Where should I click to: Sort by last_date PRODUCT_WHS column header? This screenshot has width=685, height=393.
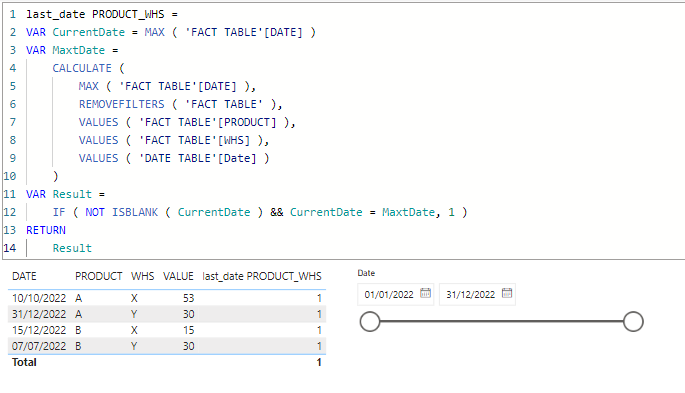[x=262, y=276]
